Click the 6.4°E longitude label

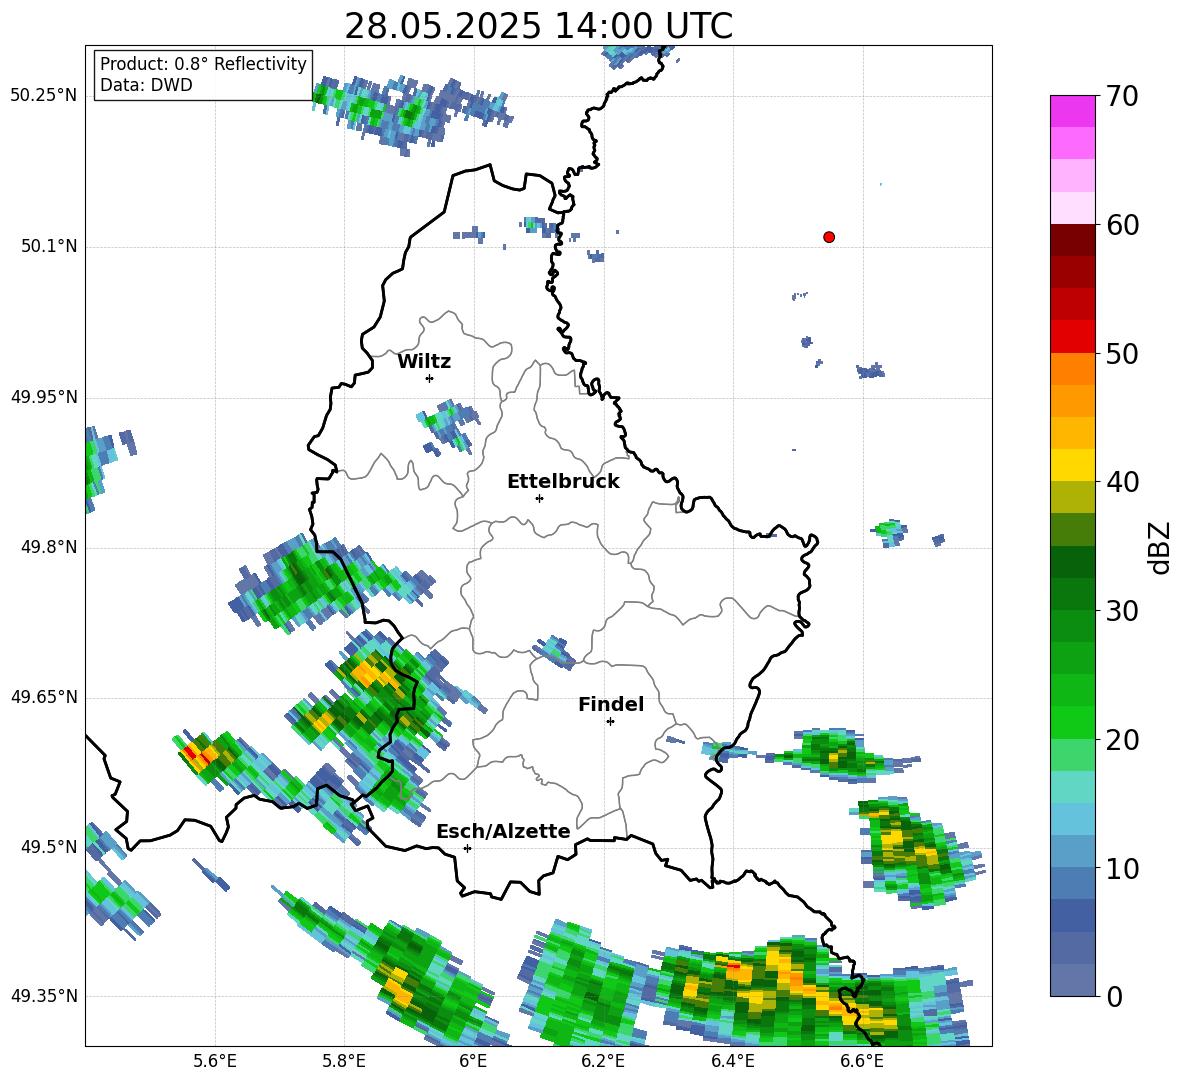733,1061
